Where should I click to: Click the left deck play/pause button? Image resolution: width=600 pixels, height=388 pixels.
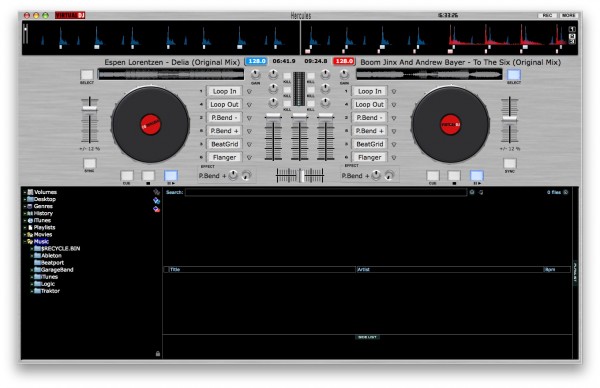[171, 176]
